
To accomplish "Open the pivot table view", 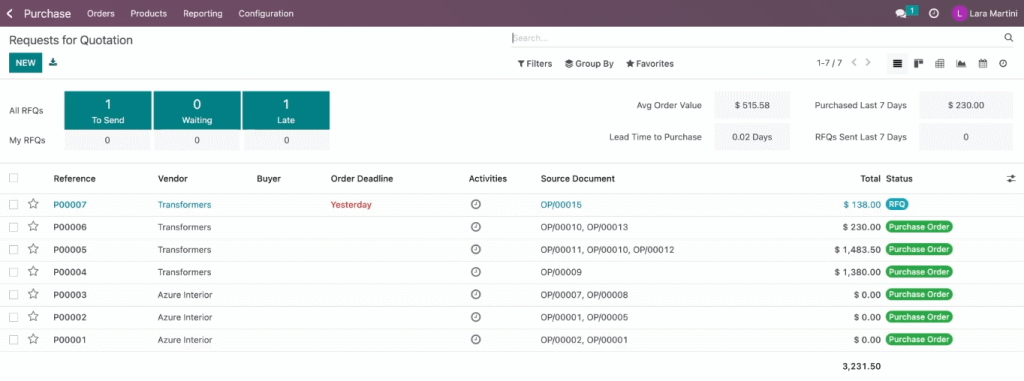I will click(x=939, y=63).
